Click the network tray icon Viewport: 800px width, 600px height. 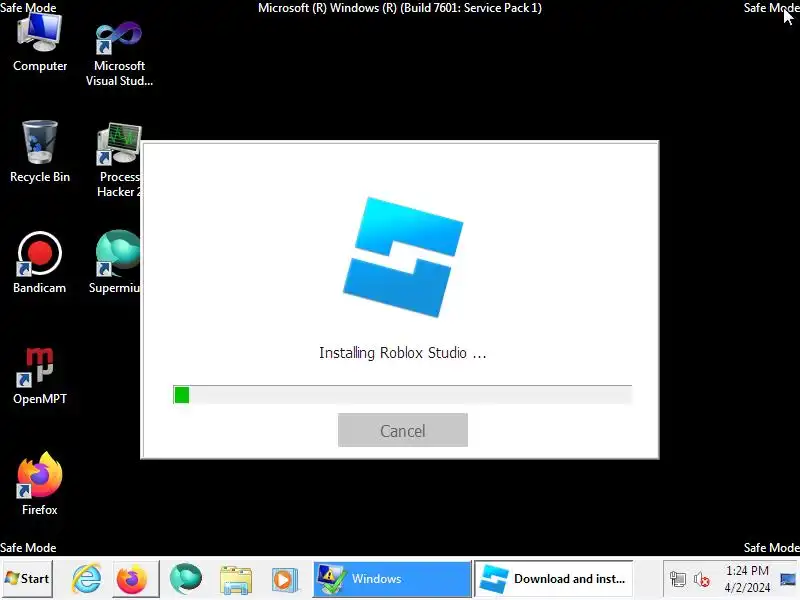point(678,579)
